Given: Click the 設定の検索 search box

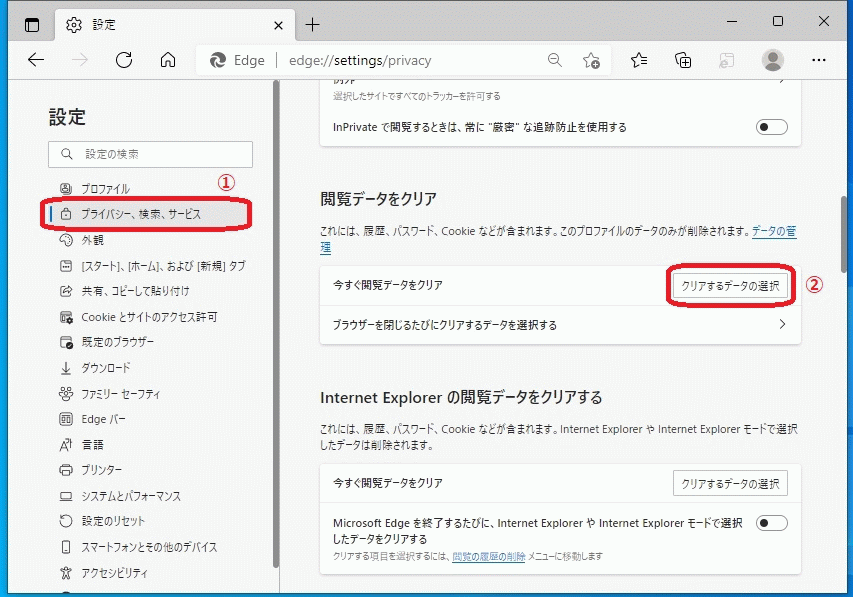Looking at the screenshot, I should (150, 155).
